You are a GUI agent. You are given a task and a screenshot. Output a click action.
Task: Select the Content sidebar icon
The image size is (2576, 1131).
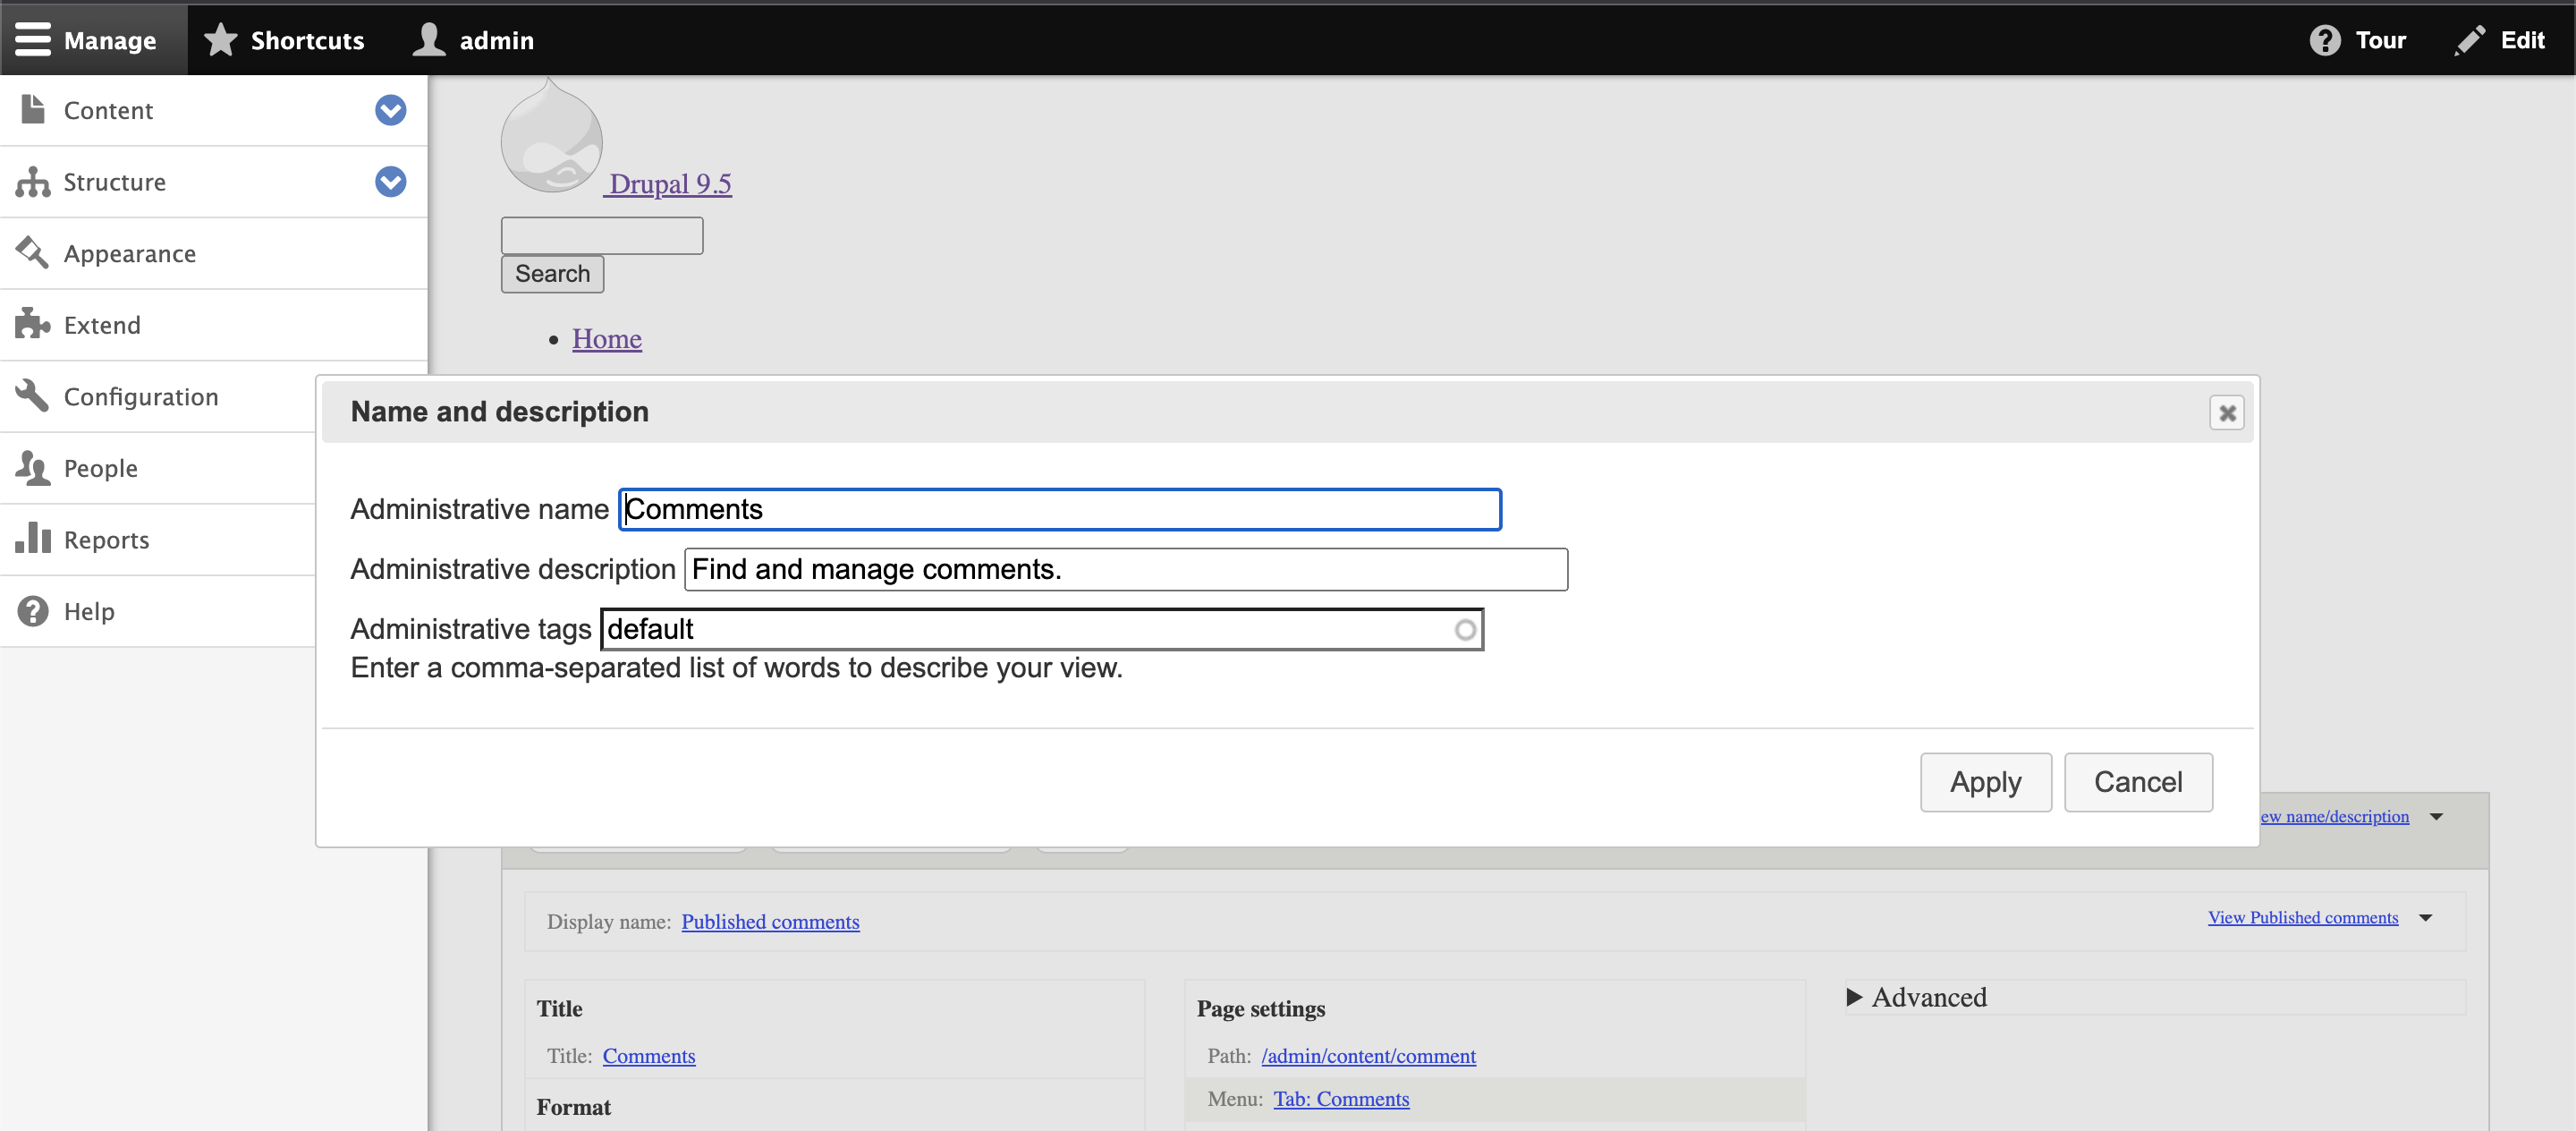tap(33, 109)
